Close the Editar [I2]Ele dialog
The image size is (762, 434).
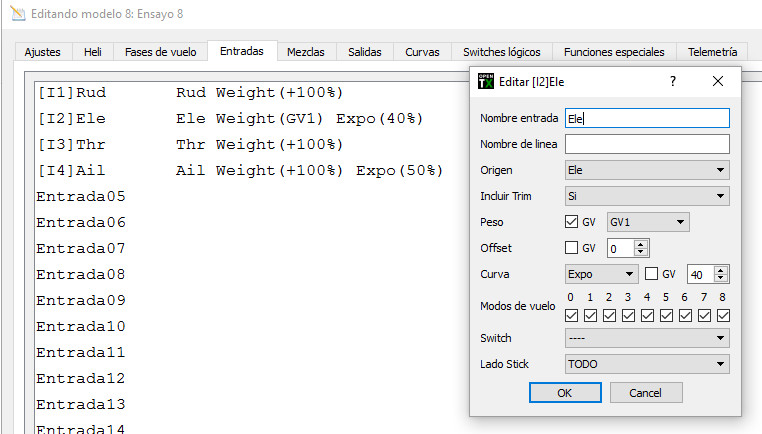click(x=717, y=82)
